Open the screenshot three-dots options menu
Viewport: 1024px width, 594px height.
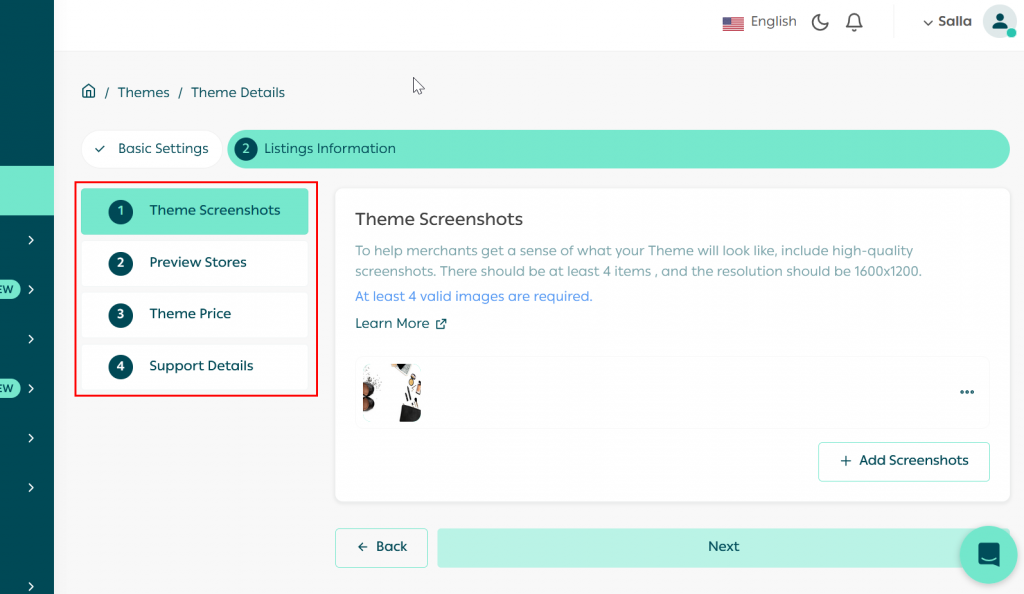(966, 392)
